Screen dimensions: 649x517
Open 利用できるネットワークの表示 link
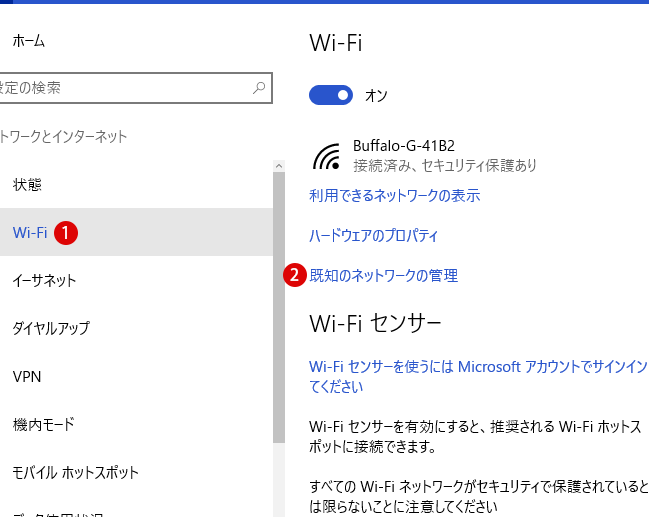[394, 195]
